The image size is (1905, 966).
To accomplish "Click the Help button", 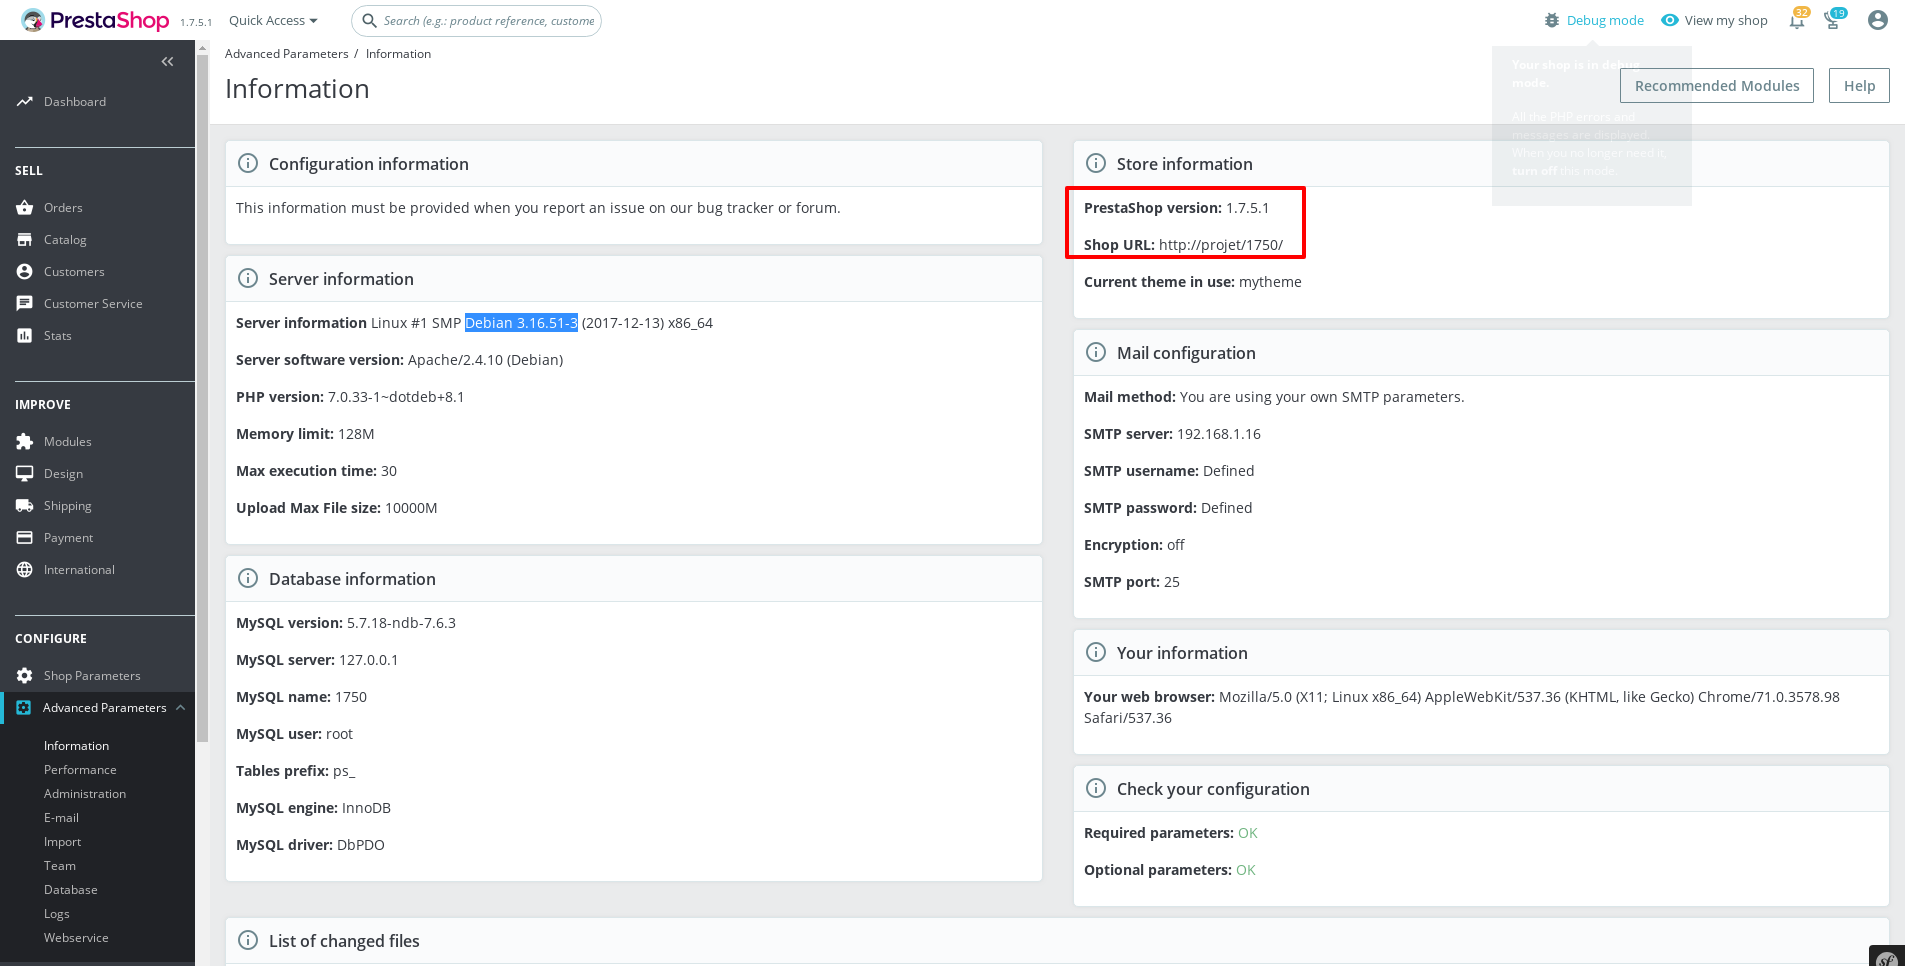I will pos(1859,86).
